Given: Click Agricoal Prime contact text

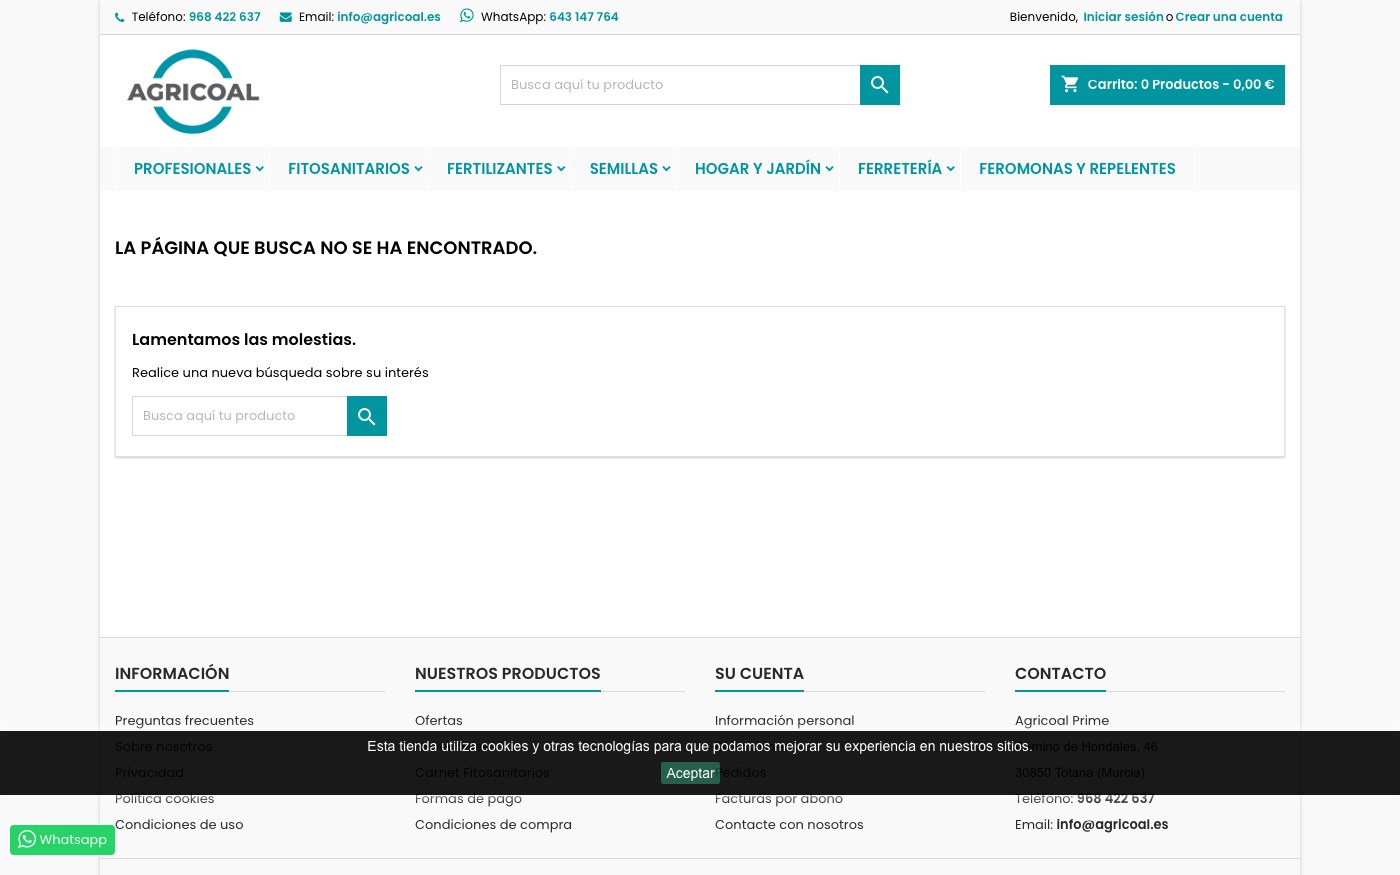Looking at the screenshot, I should 1062,721.
